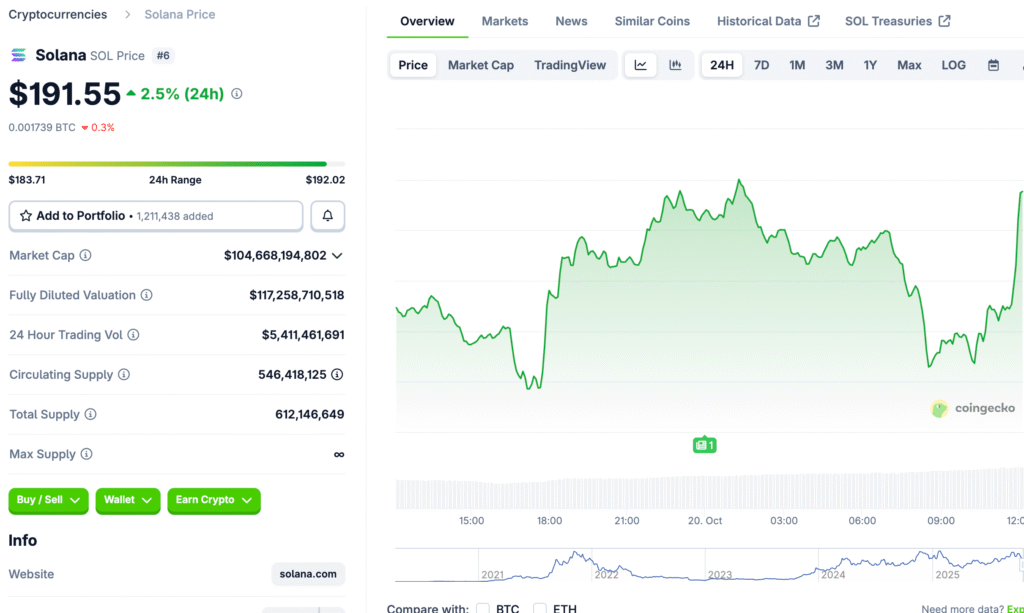Click the price alert bell icon
Screen dimensions: 1024x613
click(327, 216)
